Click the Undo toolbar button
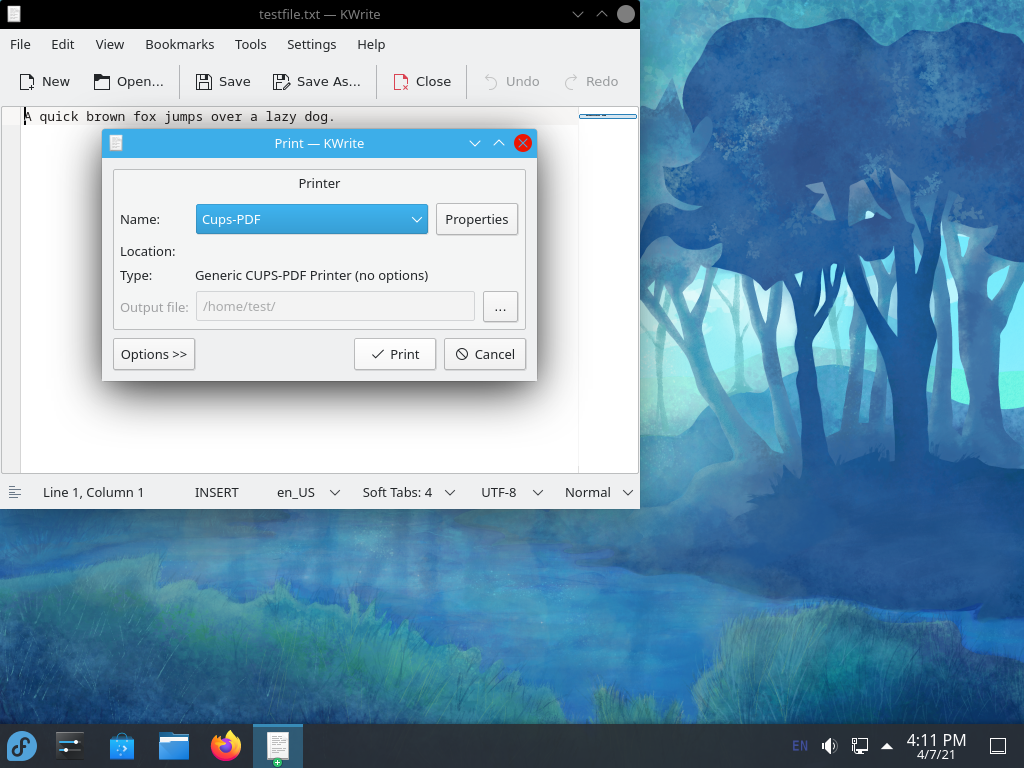This screenshot has width=1024, height=768. (x=511, y=82)
